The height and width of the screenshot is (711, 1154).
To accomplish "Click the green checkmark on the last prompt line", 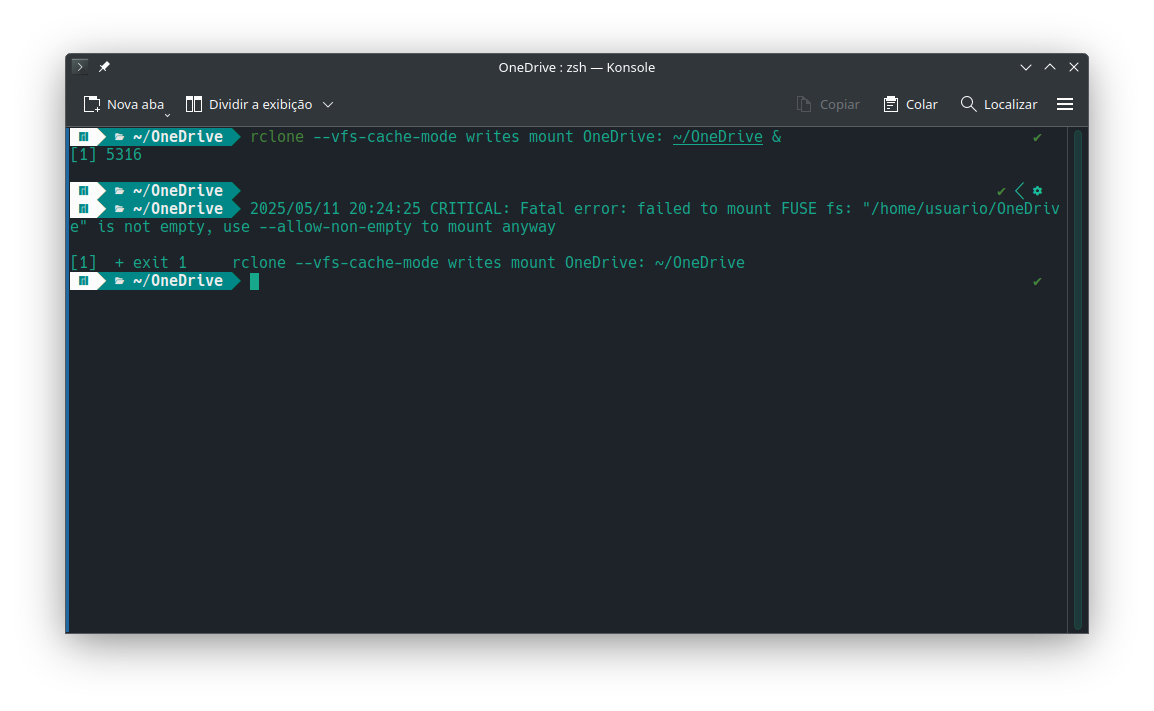I will click(1037, 282).
